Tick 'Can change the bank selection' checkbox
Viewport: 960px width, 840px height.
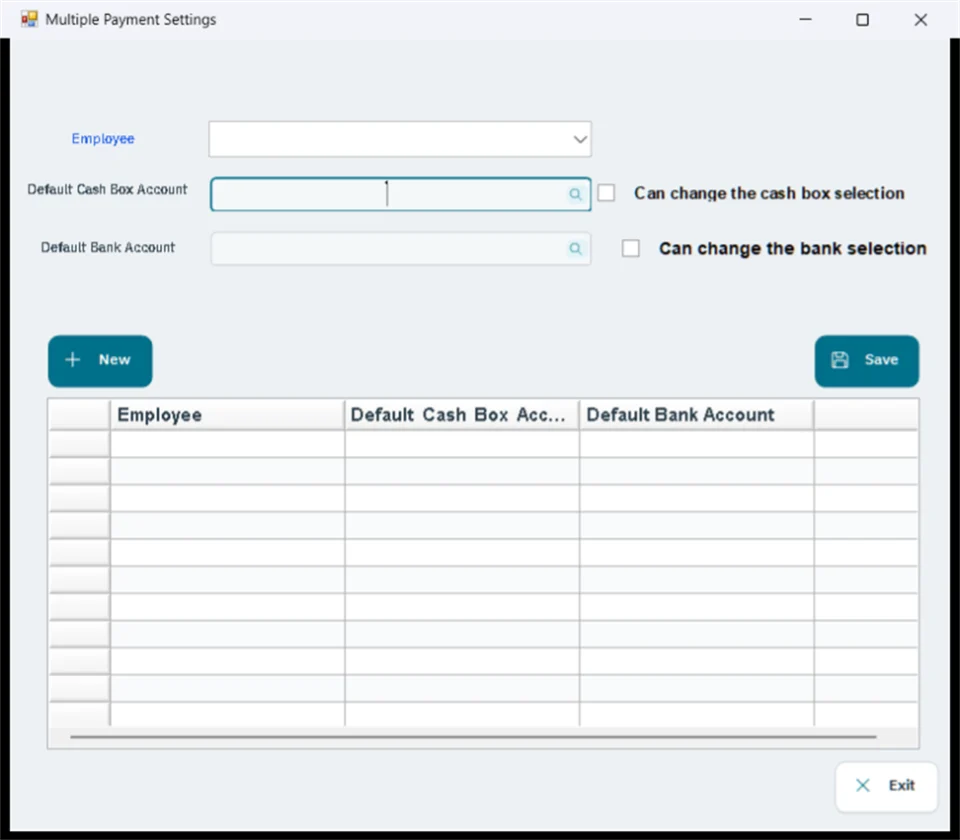tap(631, 248)
